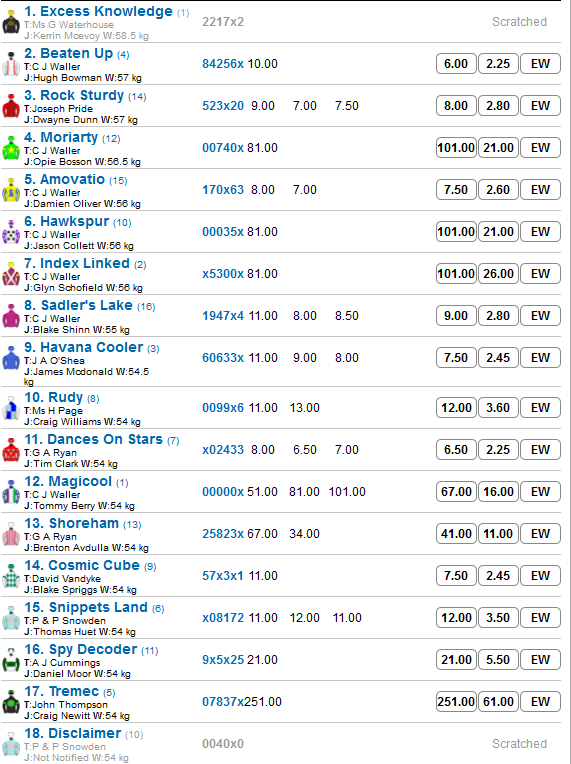
Task: Select win odds 6.00 for Beaten Up
Action: [456, 64]
